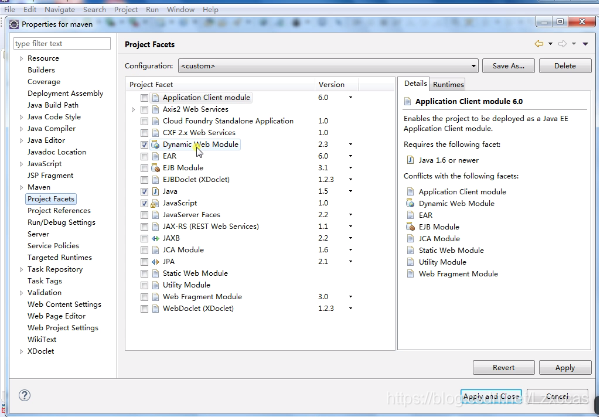Click the Apply and Close button
Viewport: 599px width, 417px height.
491,396
